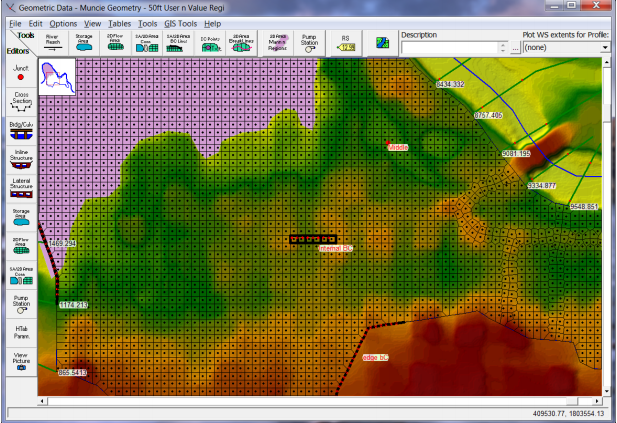The height and width of the screenshot is (423, 617).
Task: Click the Description ellipsis button
Action: pyautogui.click(x=515, y=47)
